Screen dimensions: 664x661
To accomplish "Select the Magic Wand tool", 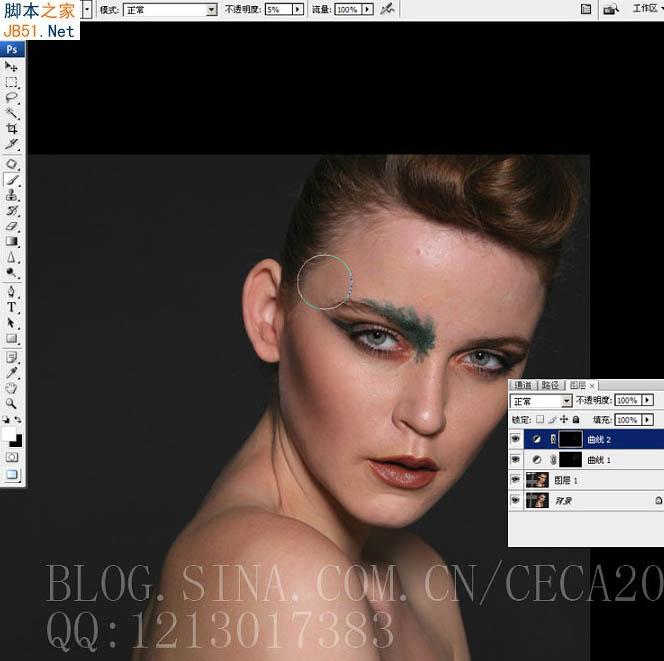I will pyautogui.click(x=11, y=113).
